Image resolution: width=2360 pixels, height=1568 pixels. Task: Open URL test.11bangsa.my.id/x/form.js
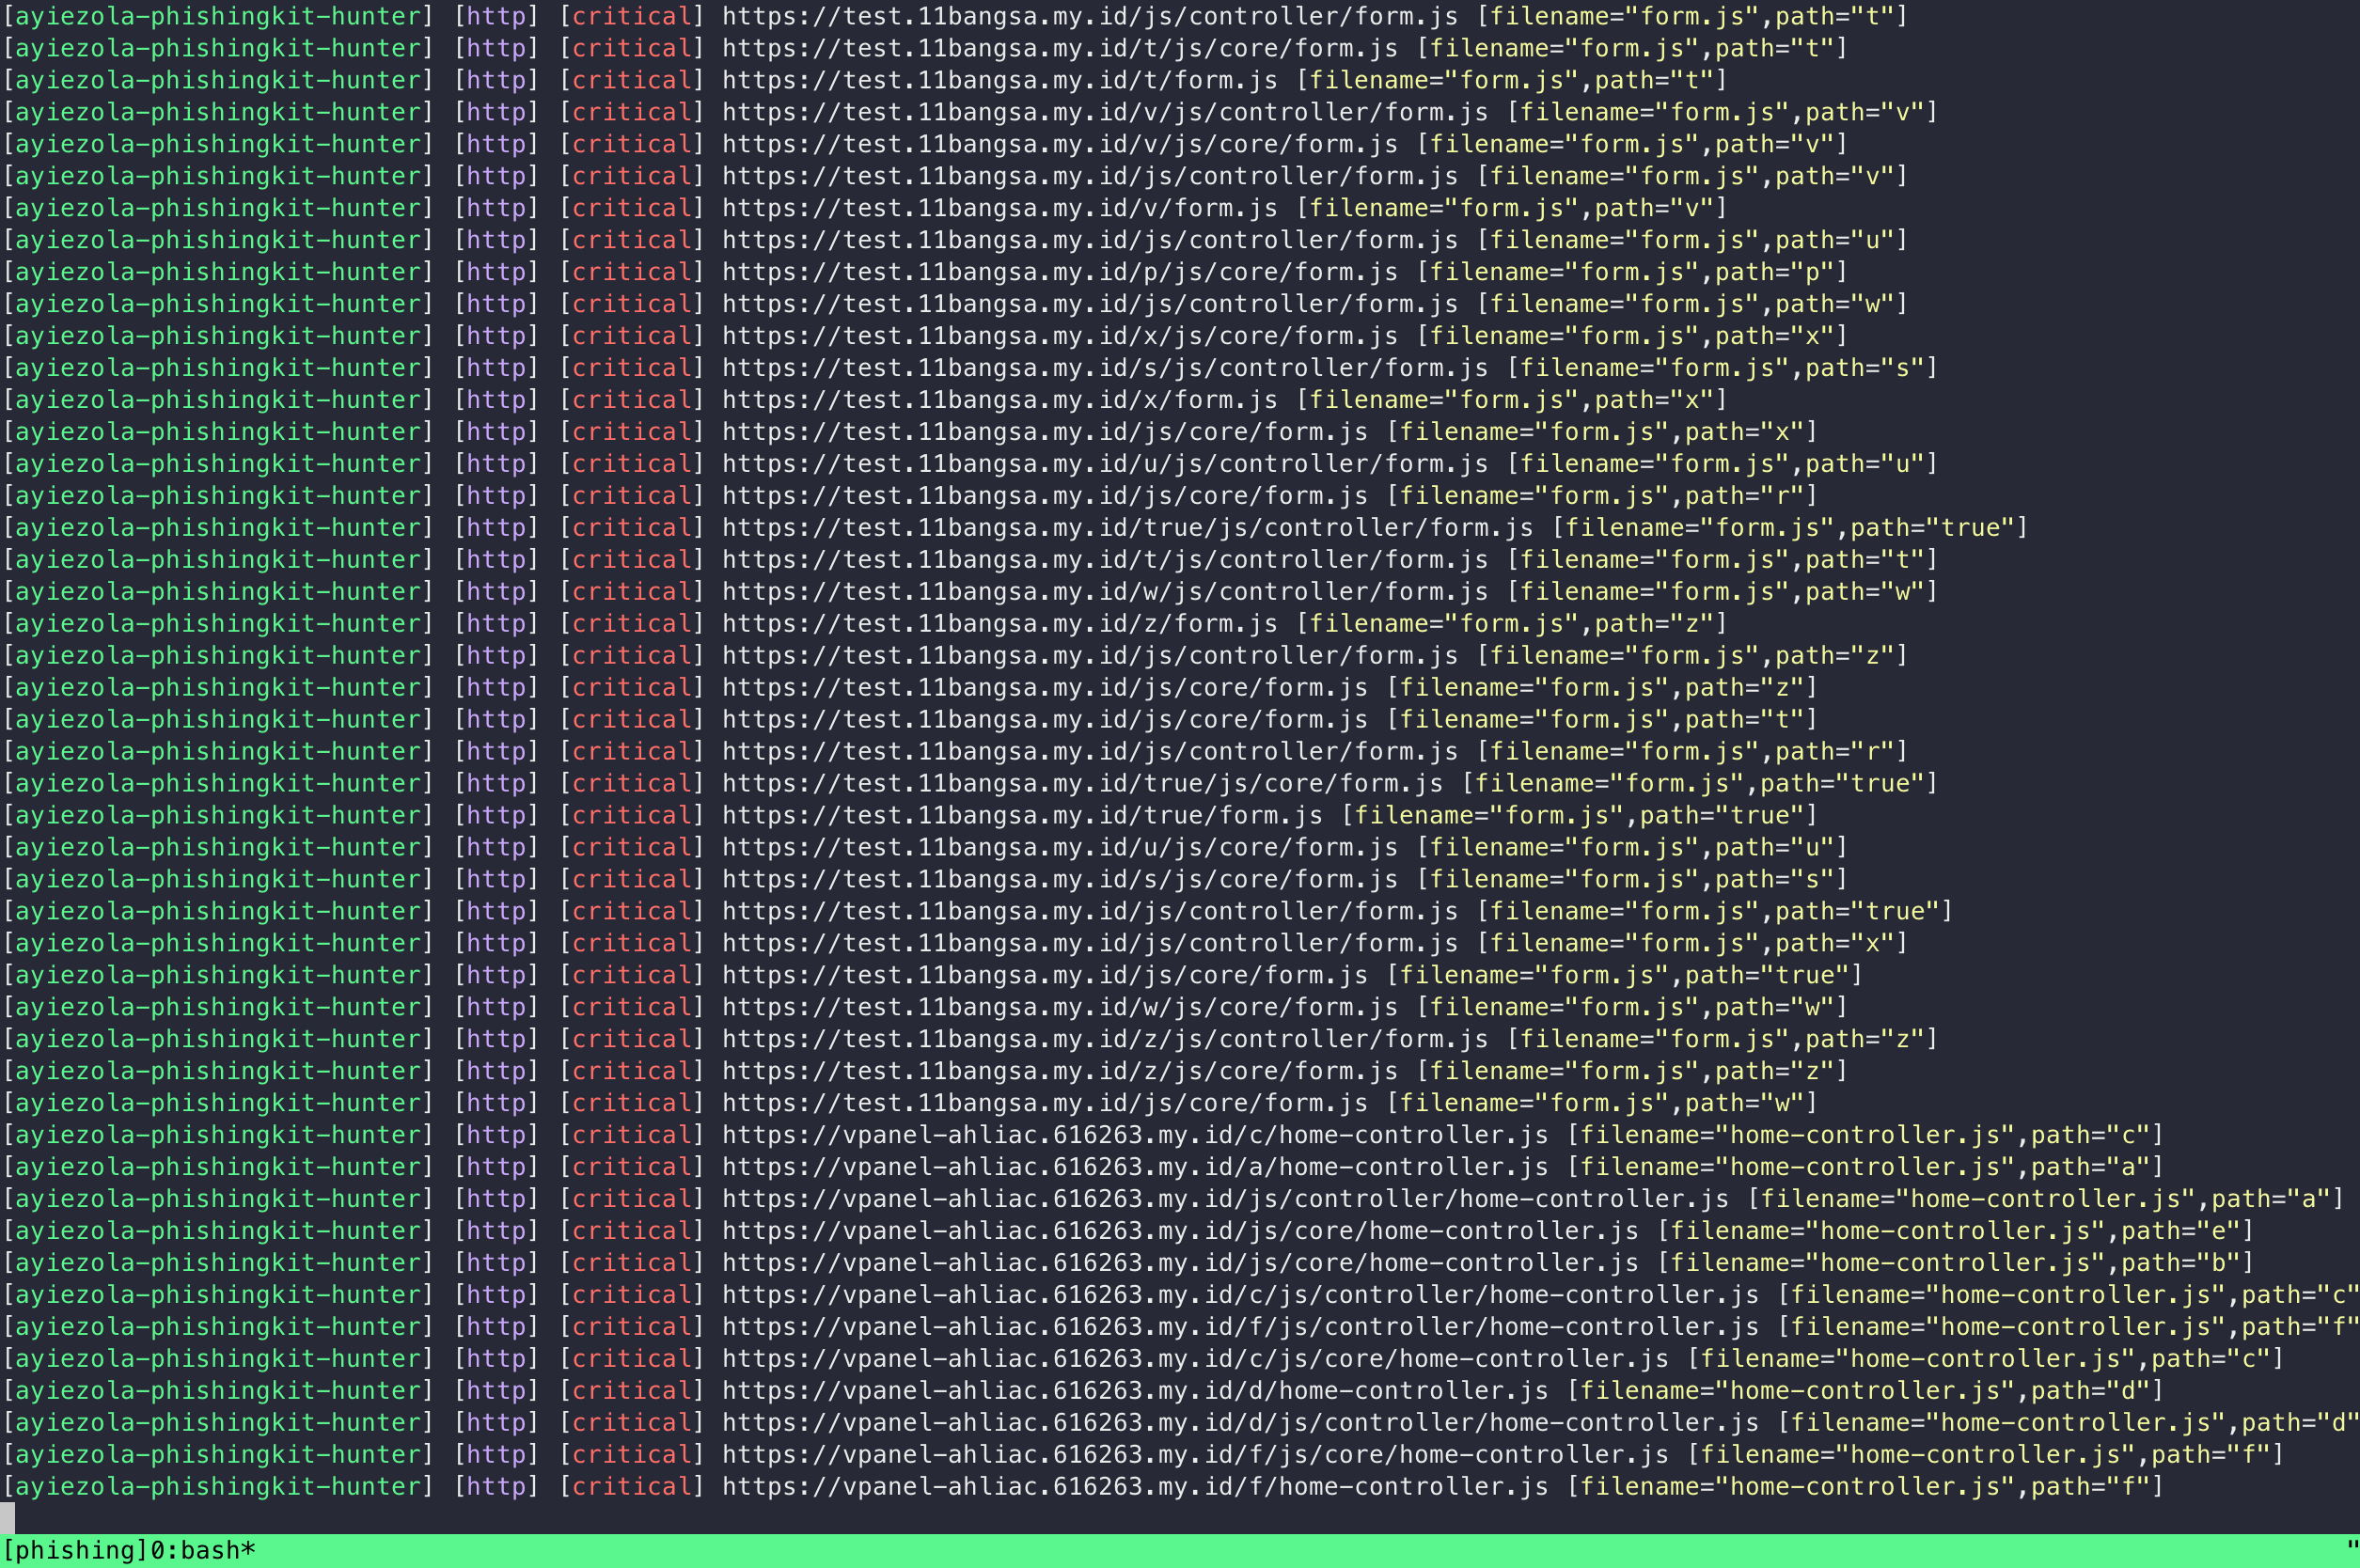pyautogui.click(x=999, y=400)
